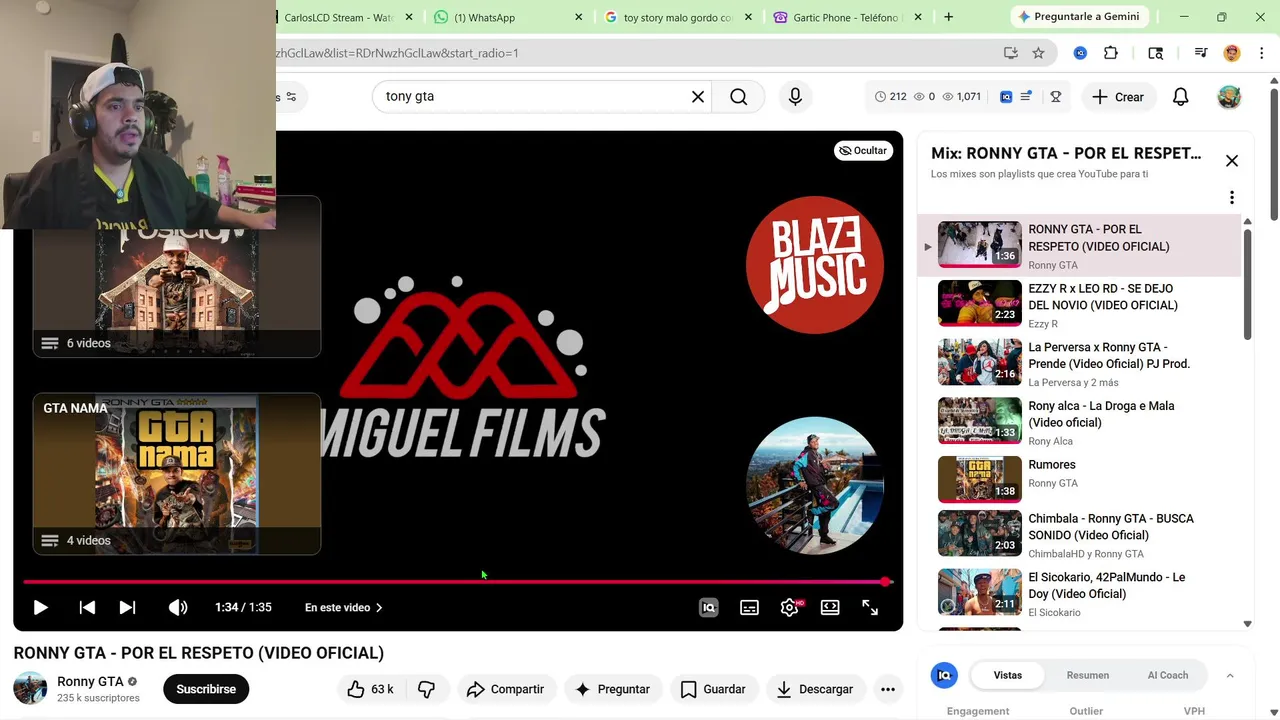The image size is (1280, 720).
Task: Dislike the video with thumbs down
Action: pyautogui.click(x=427, y=689)
